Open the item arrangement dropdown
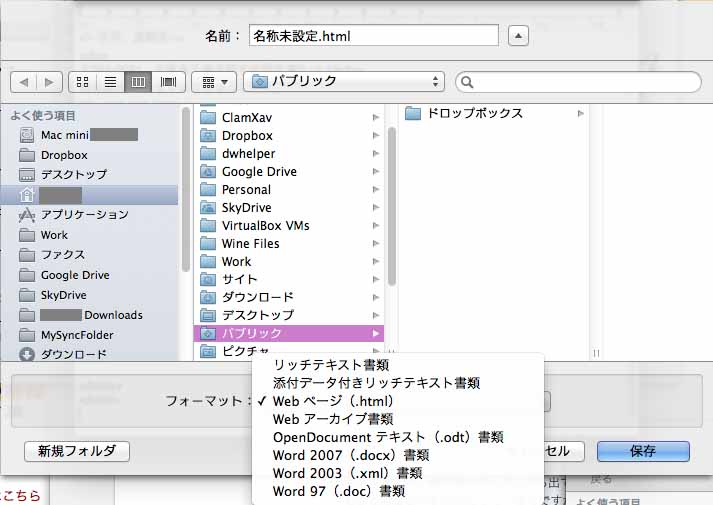This screenshot has width=713, height=505. (x=214, y=82)
